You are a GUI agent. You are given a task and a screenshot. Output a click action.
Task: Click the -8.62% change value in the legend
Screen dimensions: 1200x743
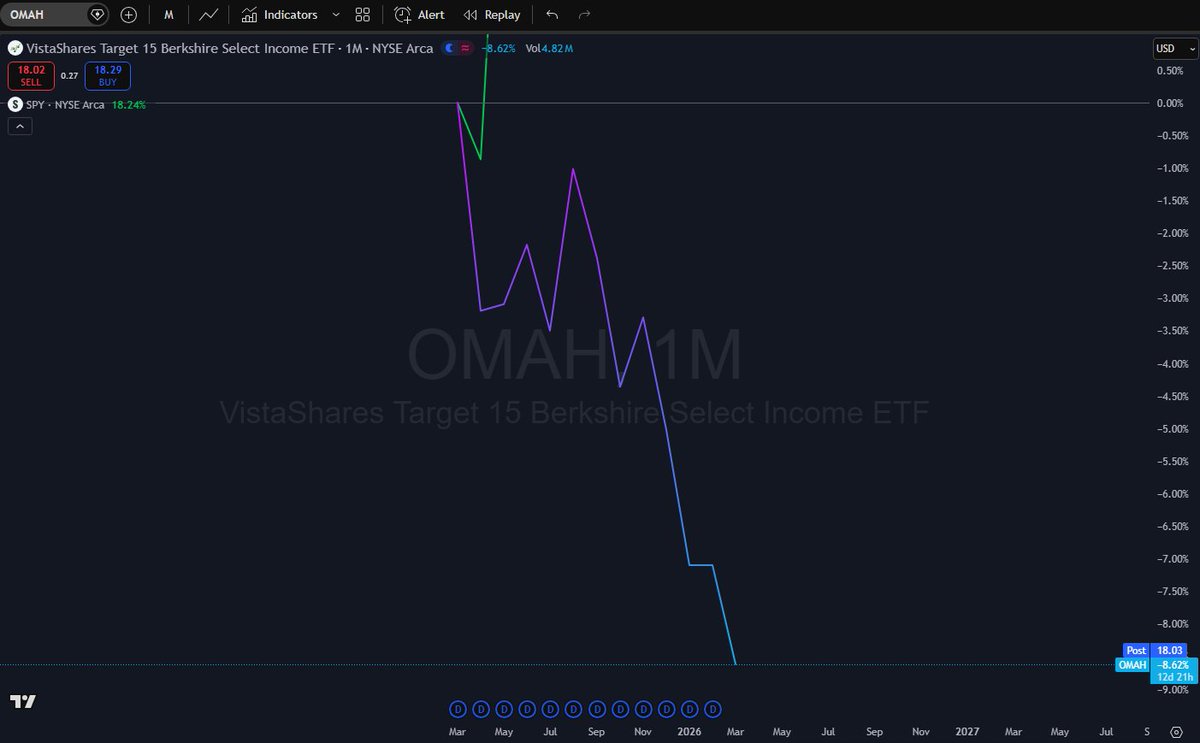[498, 48]
